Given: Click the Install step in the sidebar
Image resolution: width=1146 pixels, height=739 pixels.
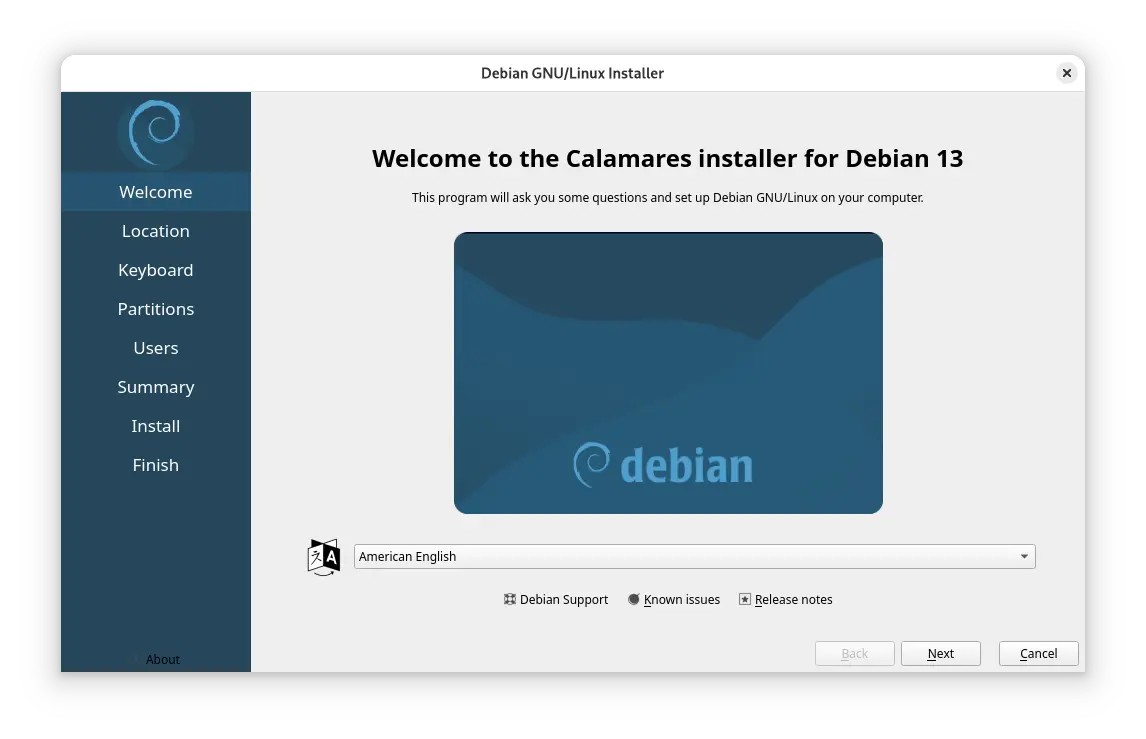Looking at the screenshot, I should 156,426.
